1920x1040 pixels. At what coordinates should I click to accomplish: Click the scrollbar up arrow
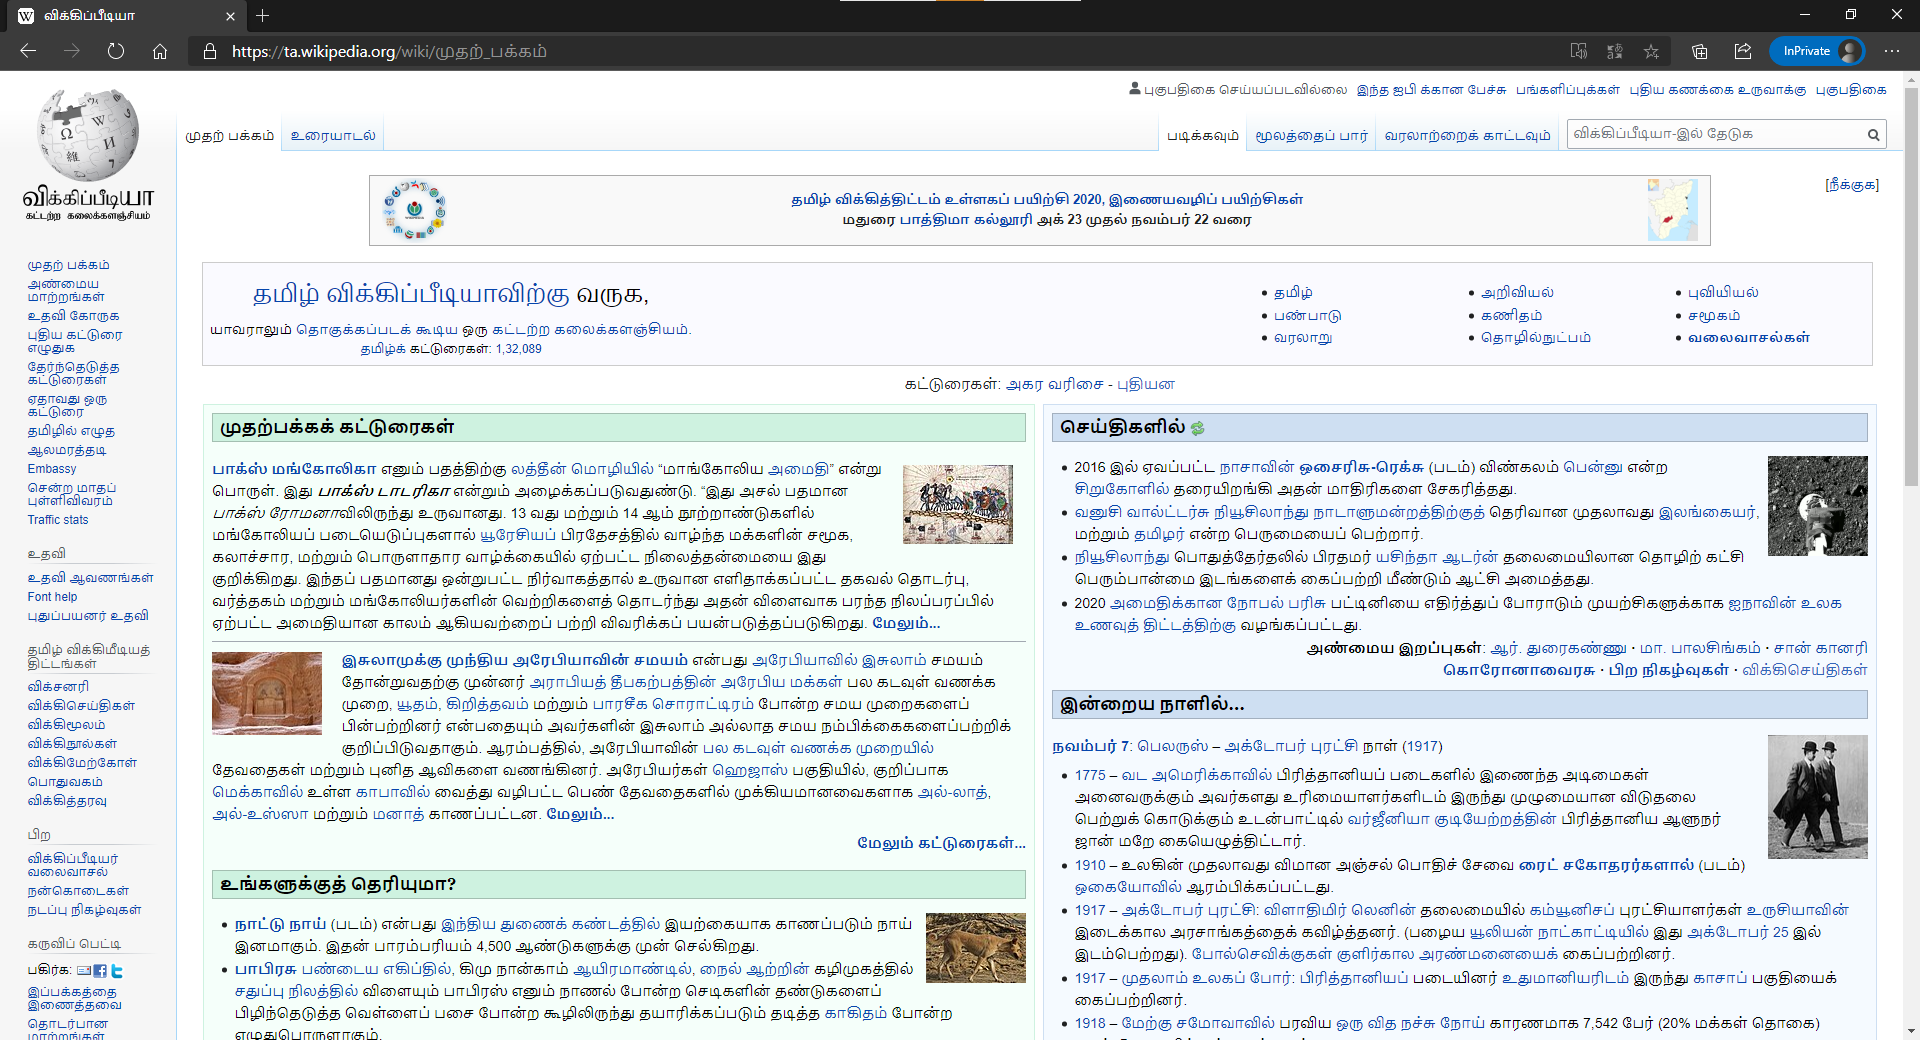pos(1911,79)
